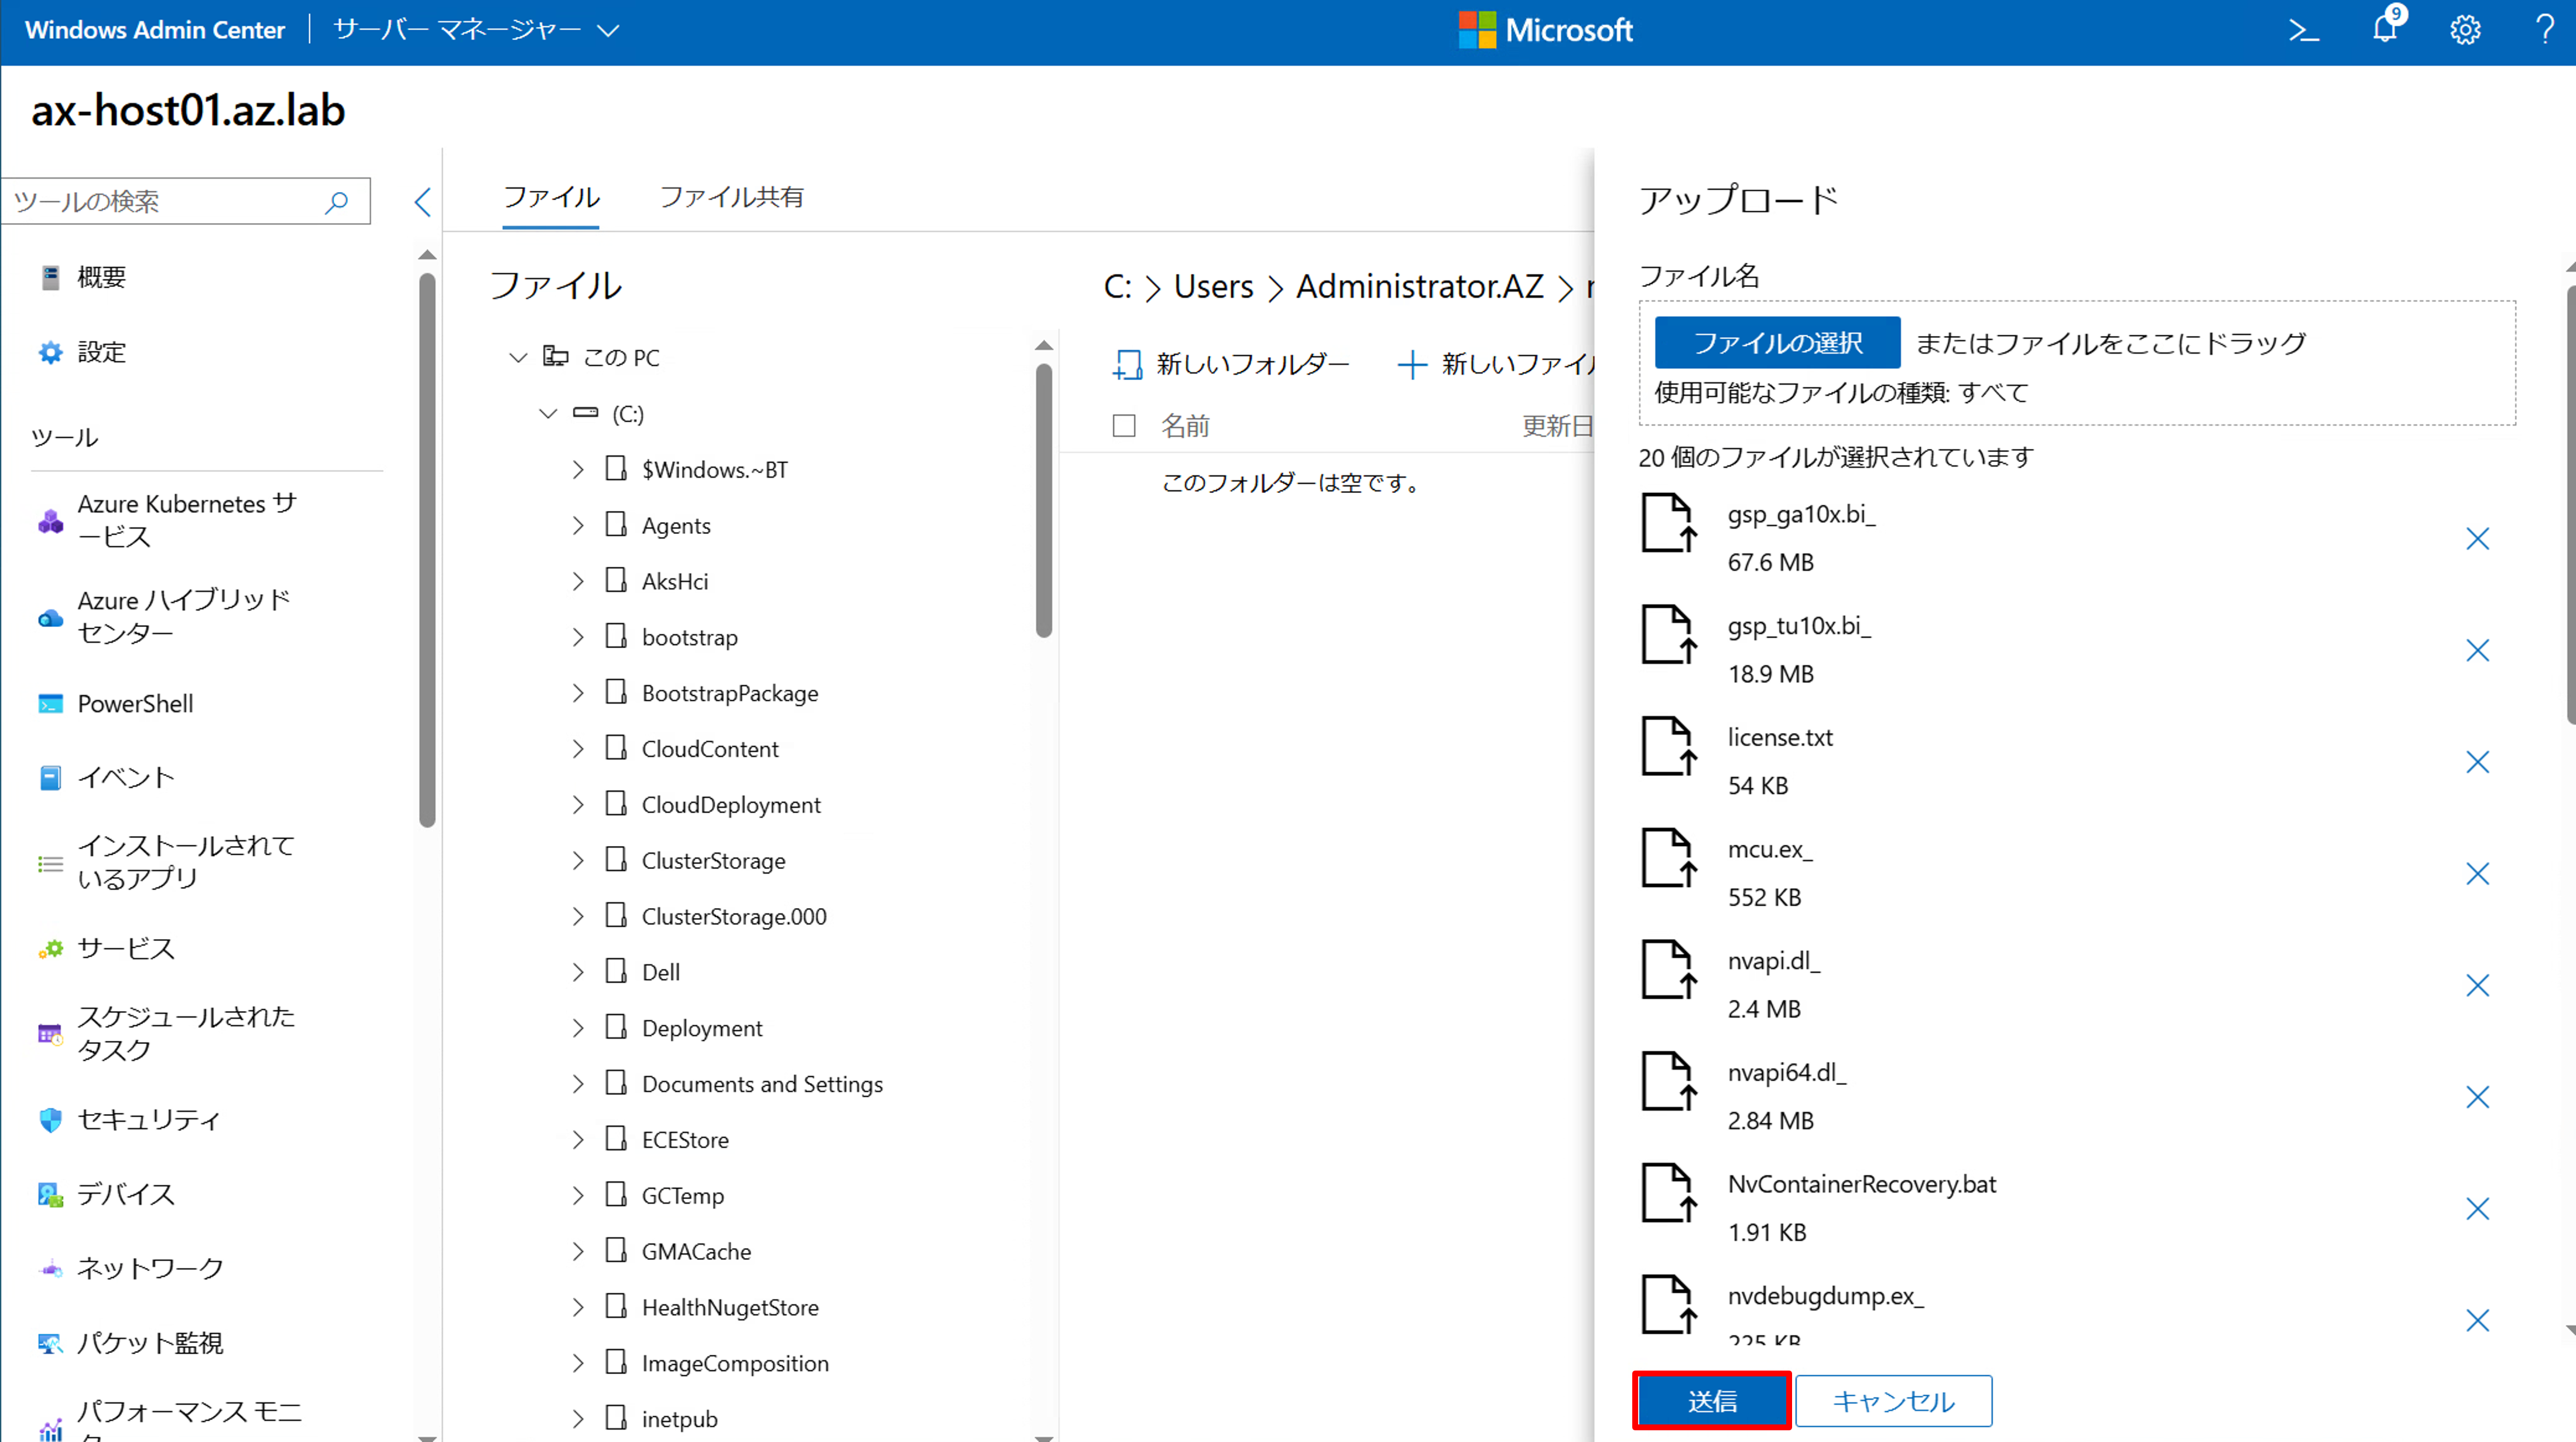Open the help question mark
Viewport: 2576px width, 1442px height.
pos(2545,30)
